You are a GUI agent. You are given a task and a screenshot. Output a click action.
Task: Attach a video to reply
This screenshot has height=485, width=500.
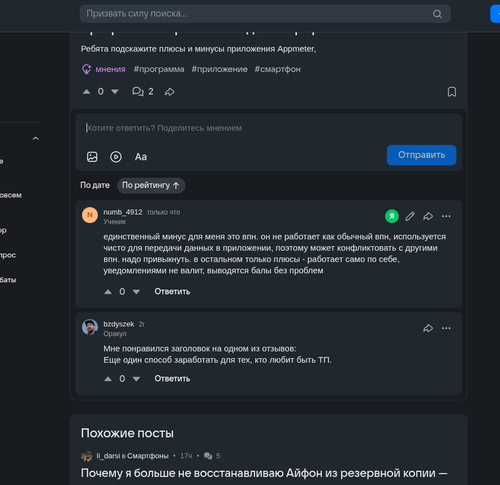pos(116,157)
